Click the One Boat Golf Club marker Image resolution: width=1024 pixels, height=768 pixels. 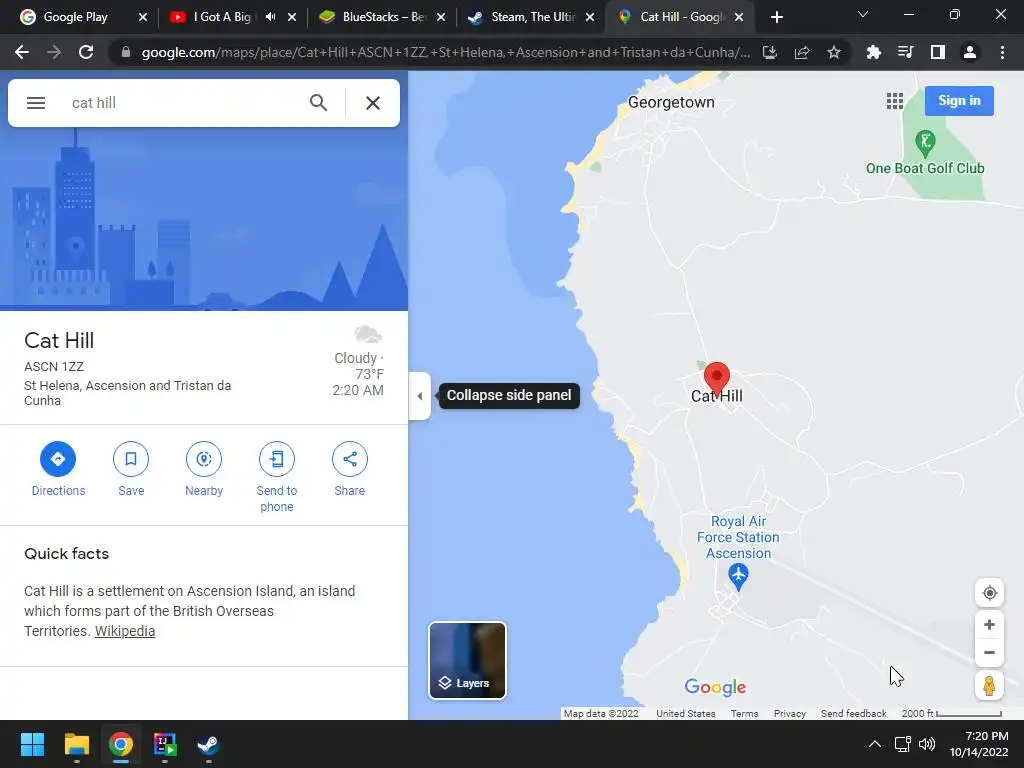click(x=925, y=142)
